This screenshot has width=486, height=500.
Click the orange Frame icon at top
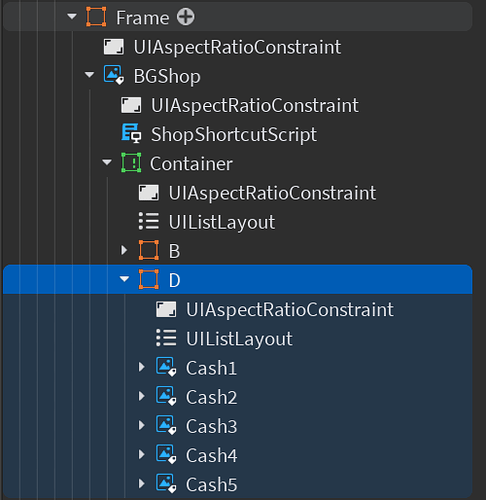pyautogui.click(x=96, y=17)
